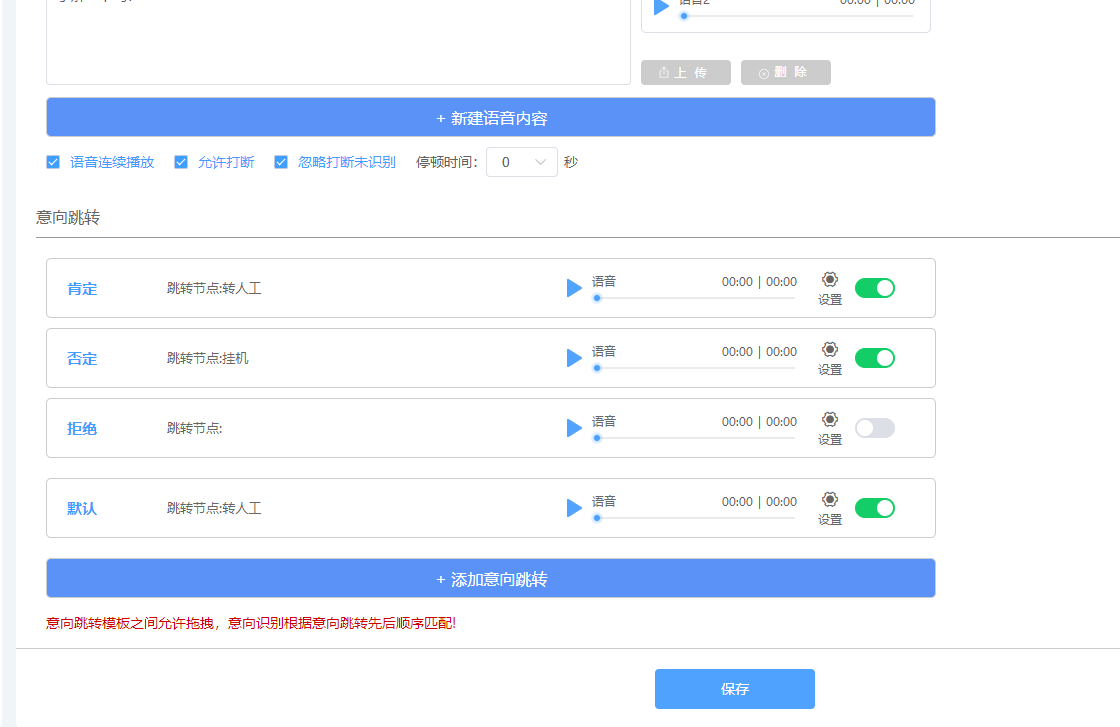Uncheck 允许打断 checkbox

181,162
